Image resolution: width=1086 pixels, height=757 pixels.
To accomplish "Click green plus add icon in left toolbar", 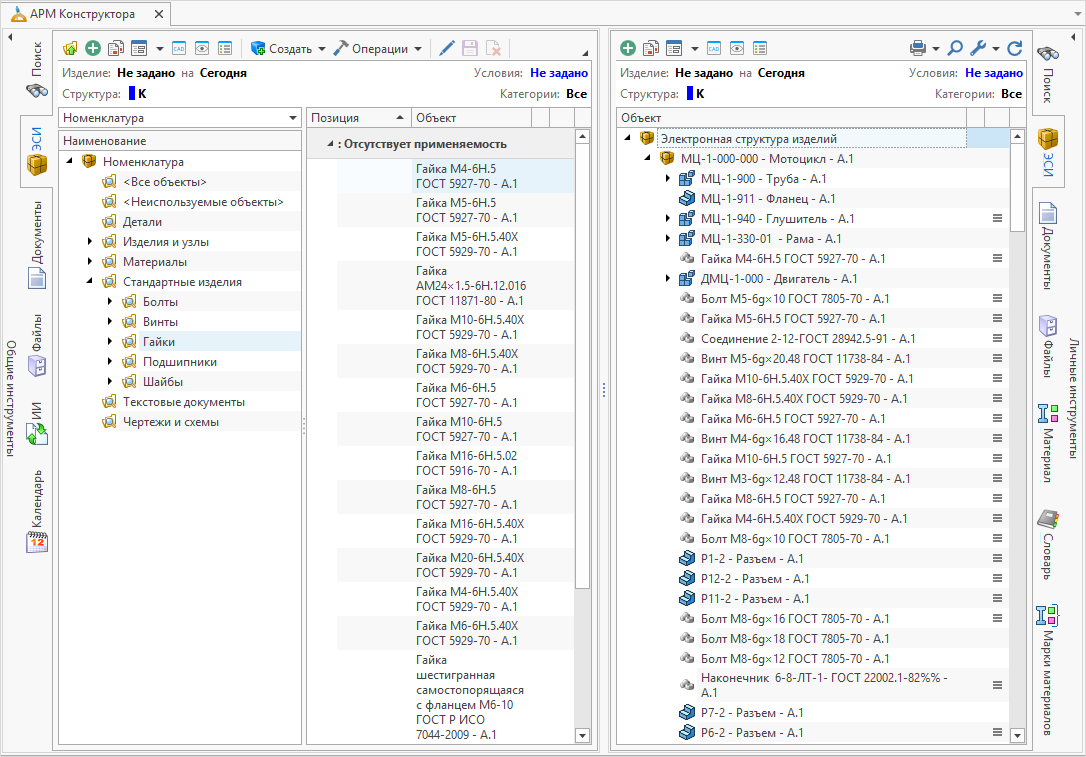I will [93, 48].
